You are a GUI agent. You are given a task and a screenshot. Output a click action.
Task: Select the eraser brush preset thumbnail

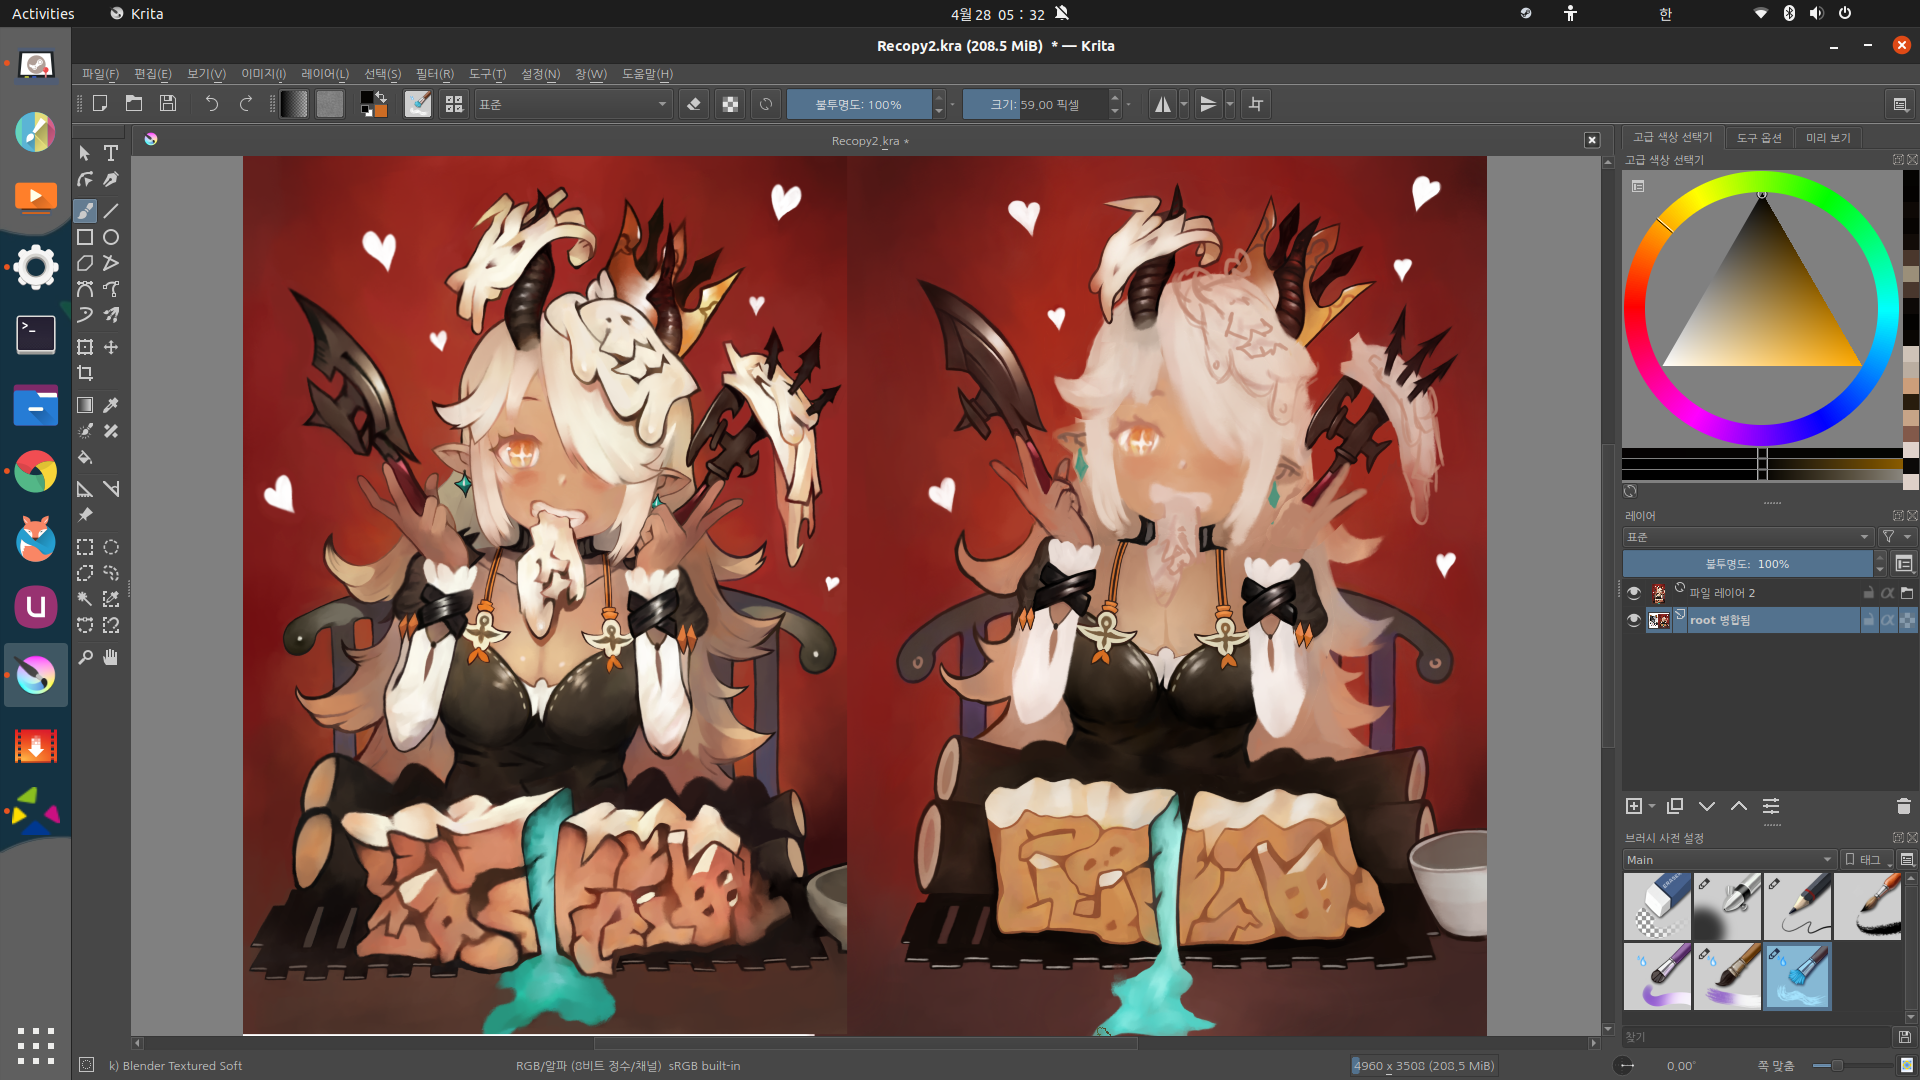coord(1657,906)
